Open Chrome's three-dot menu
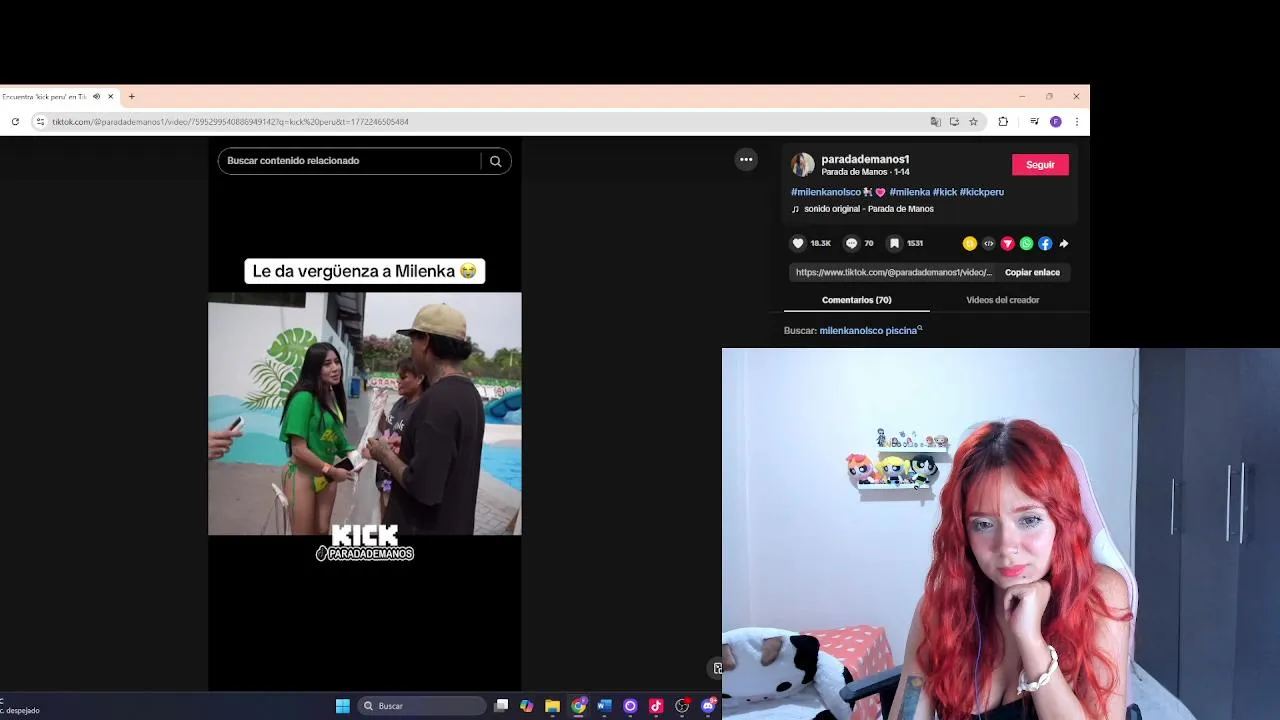 point(1076,122)
